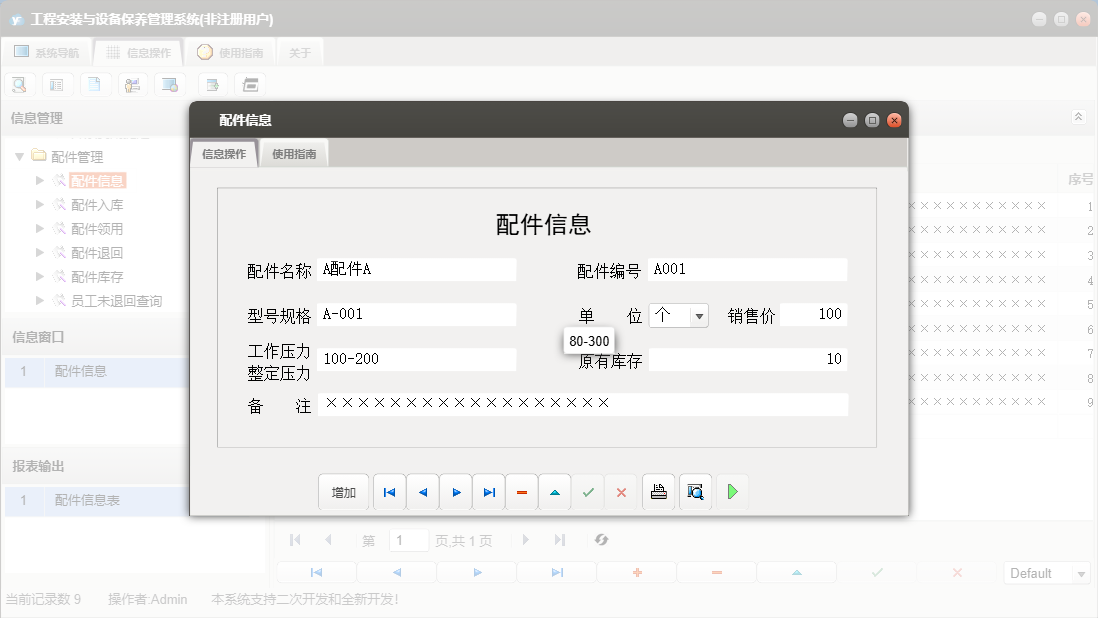Go to the next record arrow

pos(456,491)
